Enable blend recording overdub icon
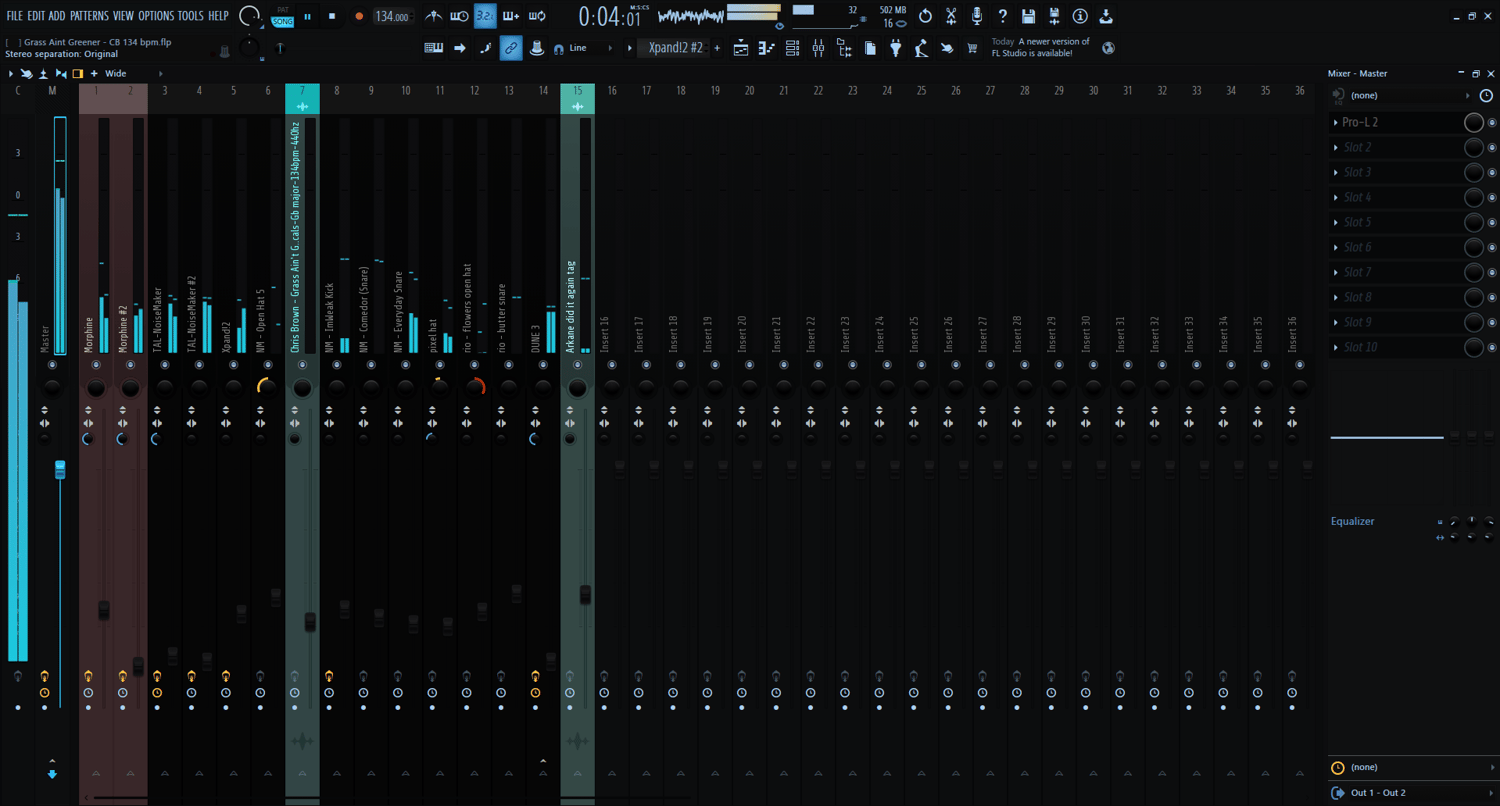Screen dimensions: 1500x806 coord(511,16)
